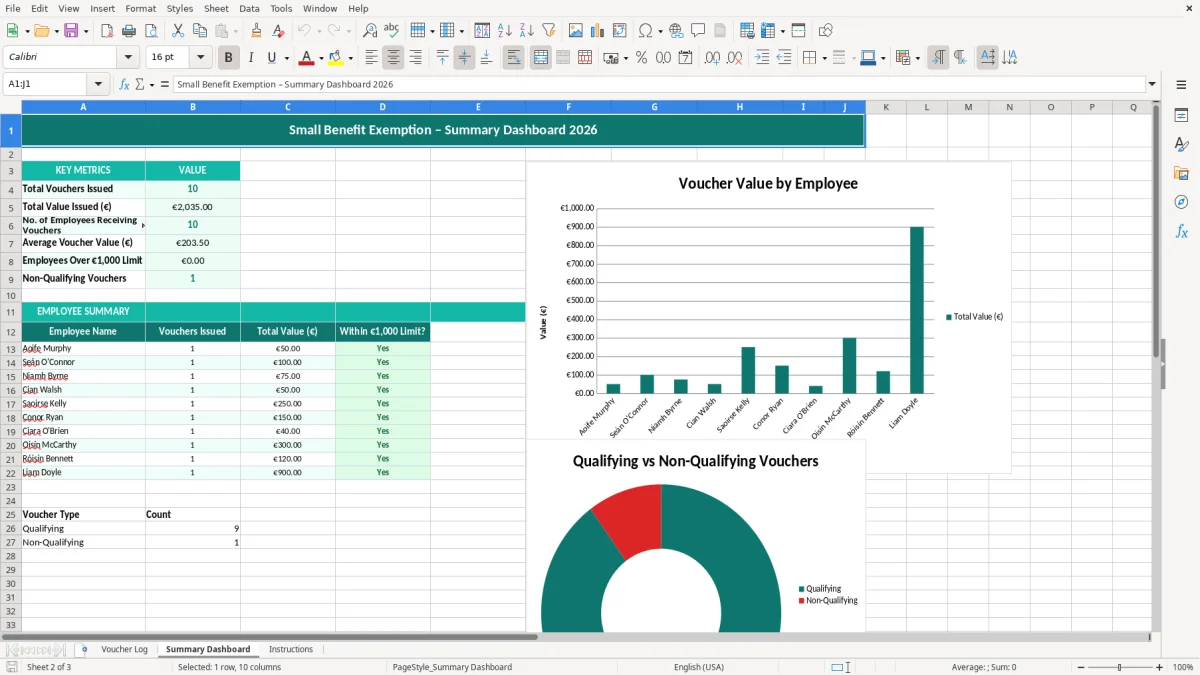Select row 25 header

coord(10,515)
